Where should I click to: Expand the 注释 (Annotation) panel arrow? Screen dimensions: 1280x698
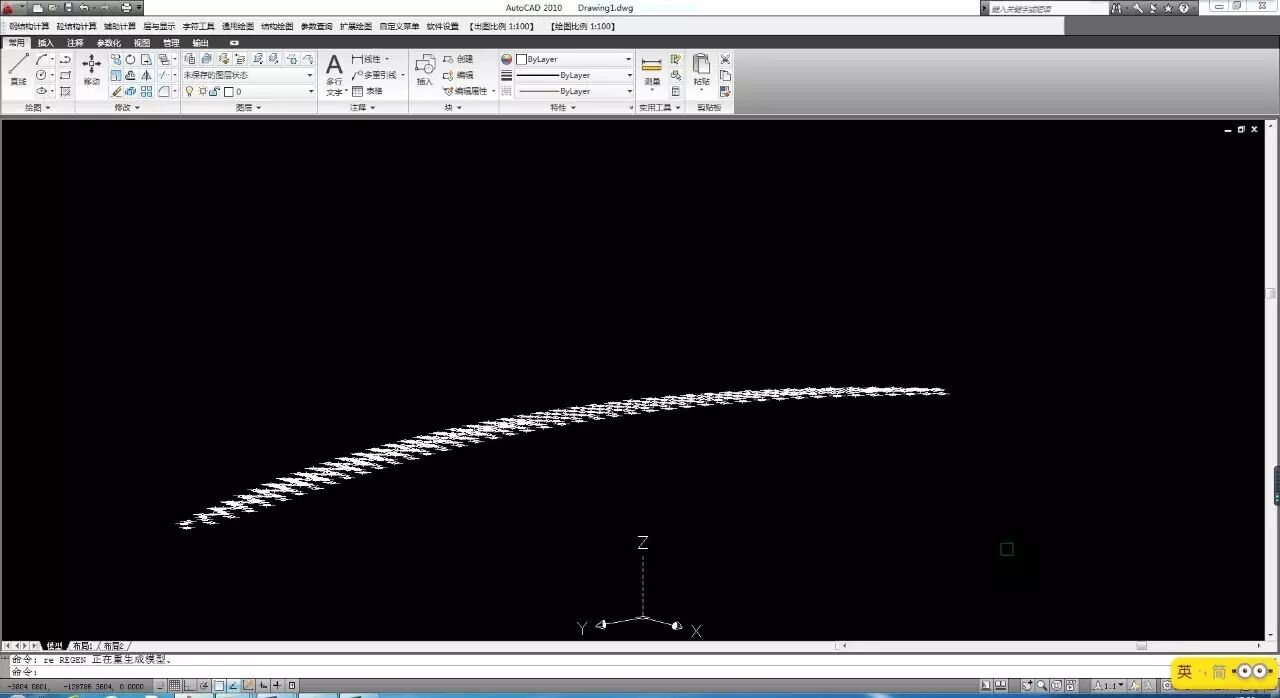pos(372,107)
